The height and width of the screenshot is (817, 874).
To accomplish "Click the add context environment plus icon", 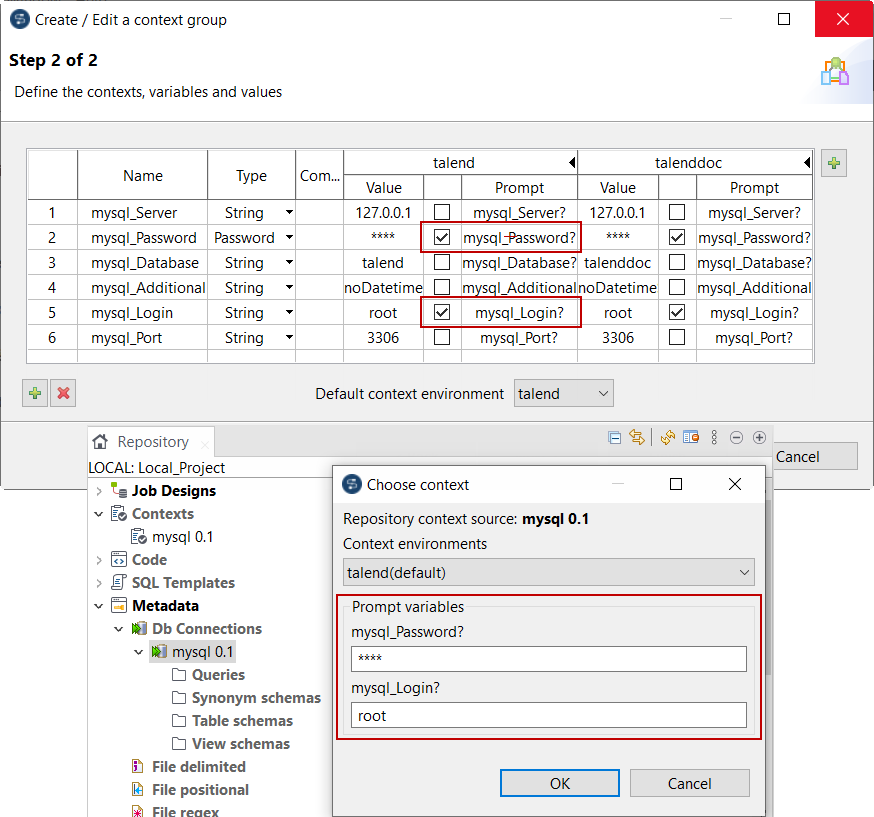I will [834, 164].
